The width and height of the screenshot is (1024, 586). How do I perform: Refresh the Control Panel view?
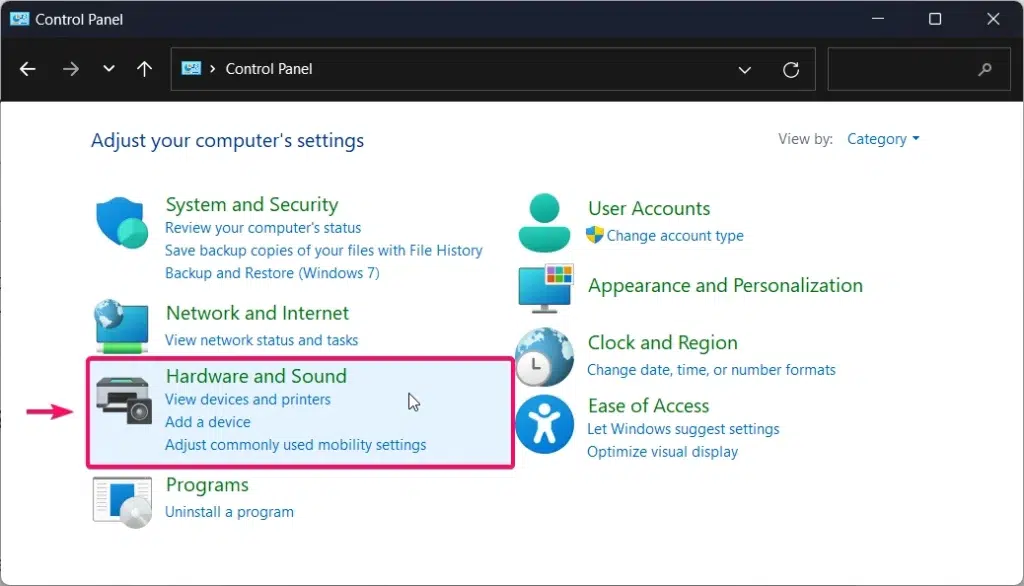click(791, 69)
